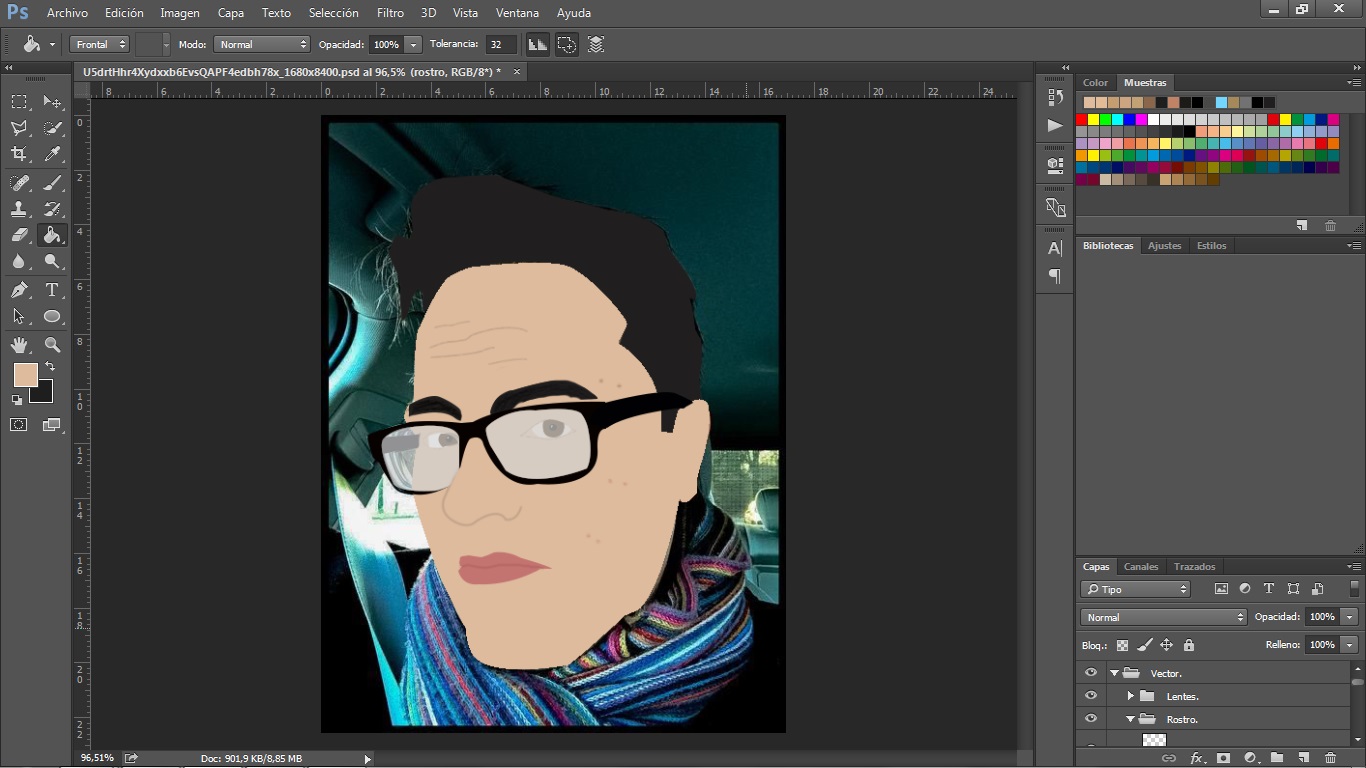Swap foreground and background colors
Screen dimensions: 1366x768
click(50, 367)
